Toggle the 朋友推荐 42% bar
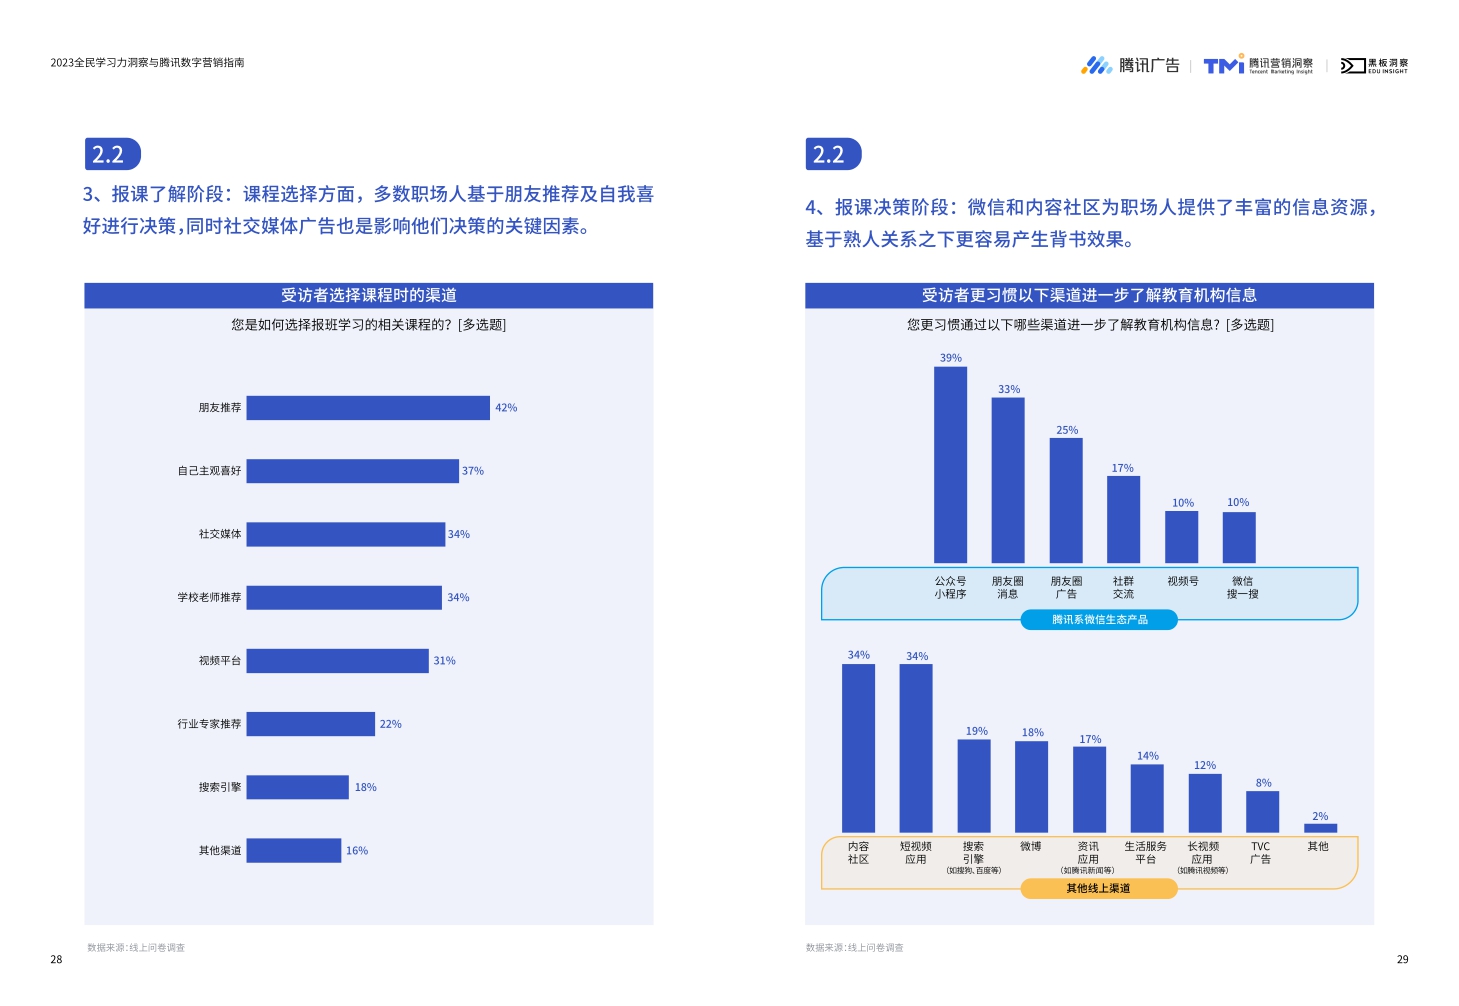 point(366,407)
